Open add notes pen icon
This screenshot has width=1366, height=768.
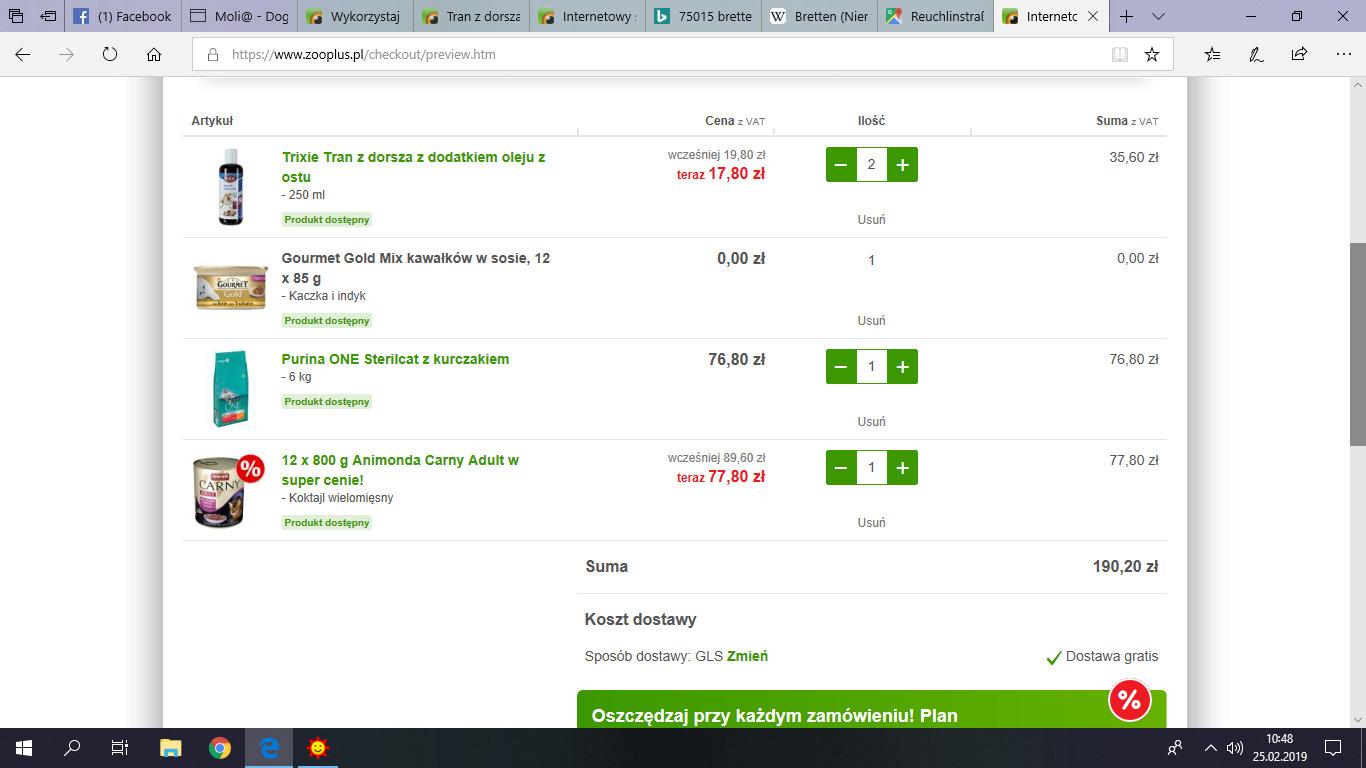pyautogui.click(x=1256, y=55)
